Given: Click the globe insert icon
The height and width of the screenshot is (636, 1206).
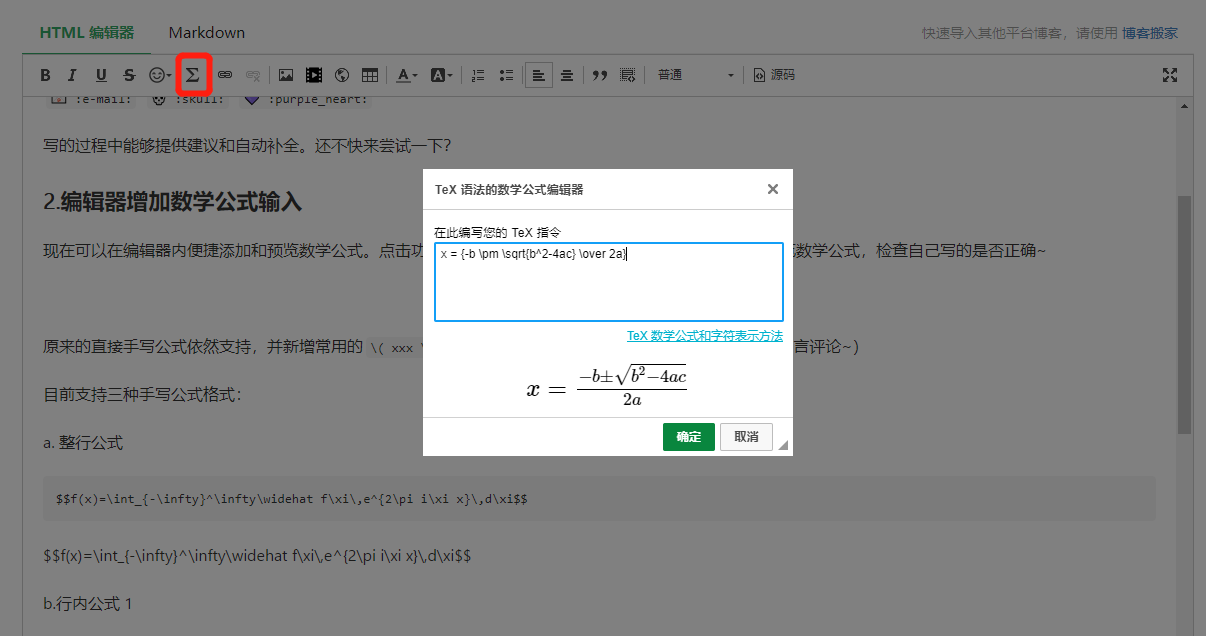Looking at the screenshot, I should pos(341,74).
